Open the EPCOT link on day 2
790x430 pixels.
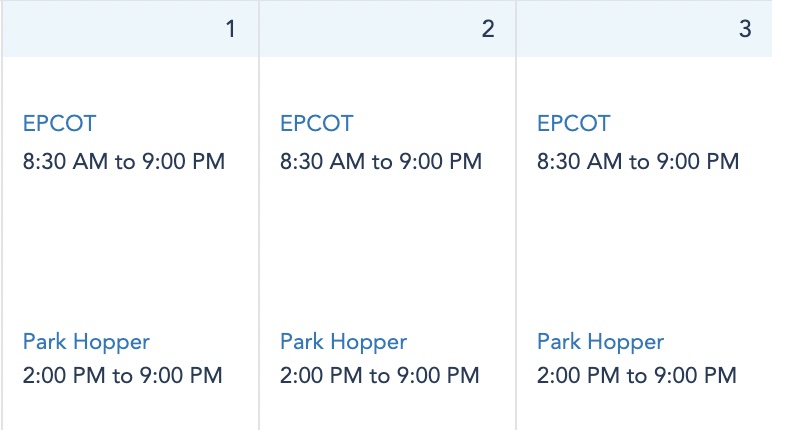click(x=317, y=125)
